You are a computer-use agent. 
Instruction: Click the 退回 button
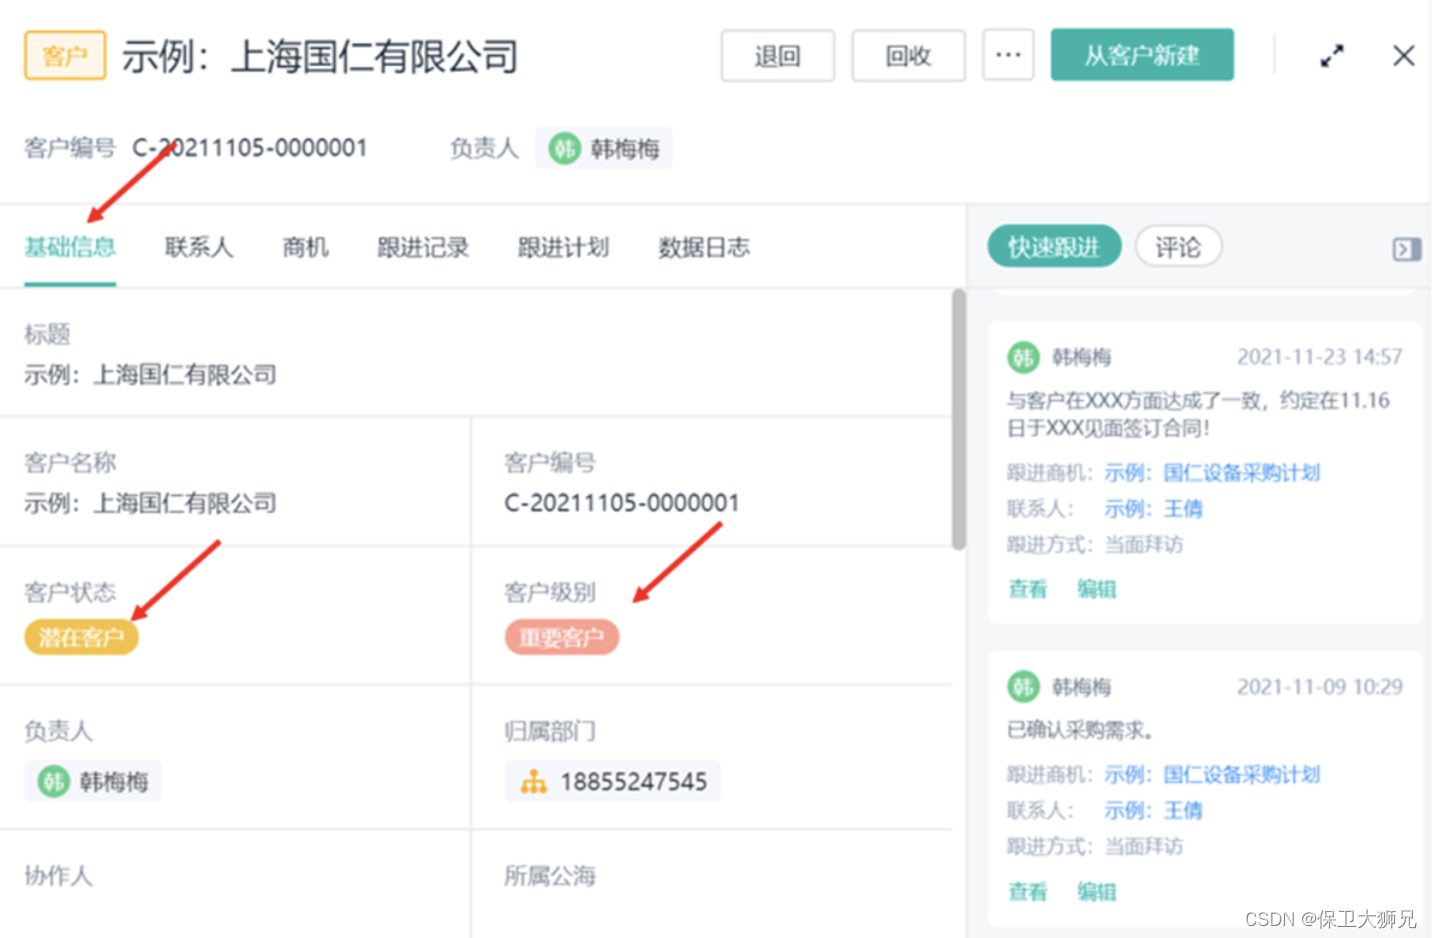tap(777, 56)
